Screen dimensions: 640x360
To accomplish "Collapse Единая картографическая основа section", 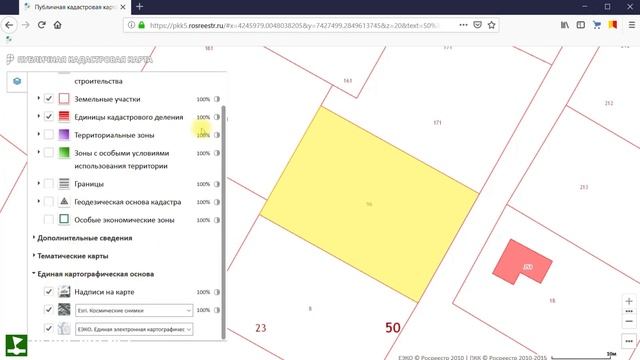I will 93,274.
